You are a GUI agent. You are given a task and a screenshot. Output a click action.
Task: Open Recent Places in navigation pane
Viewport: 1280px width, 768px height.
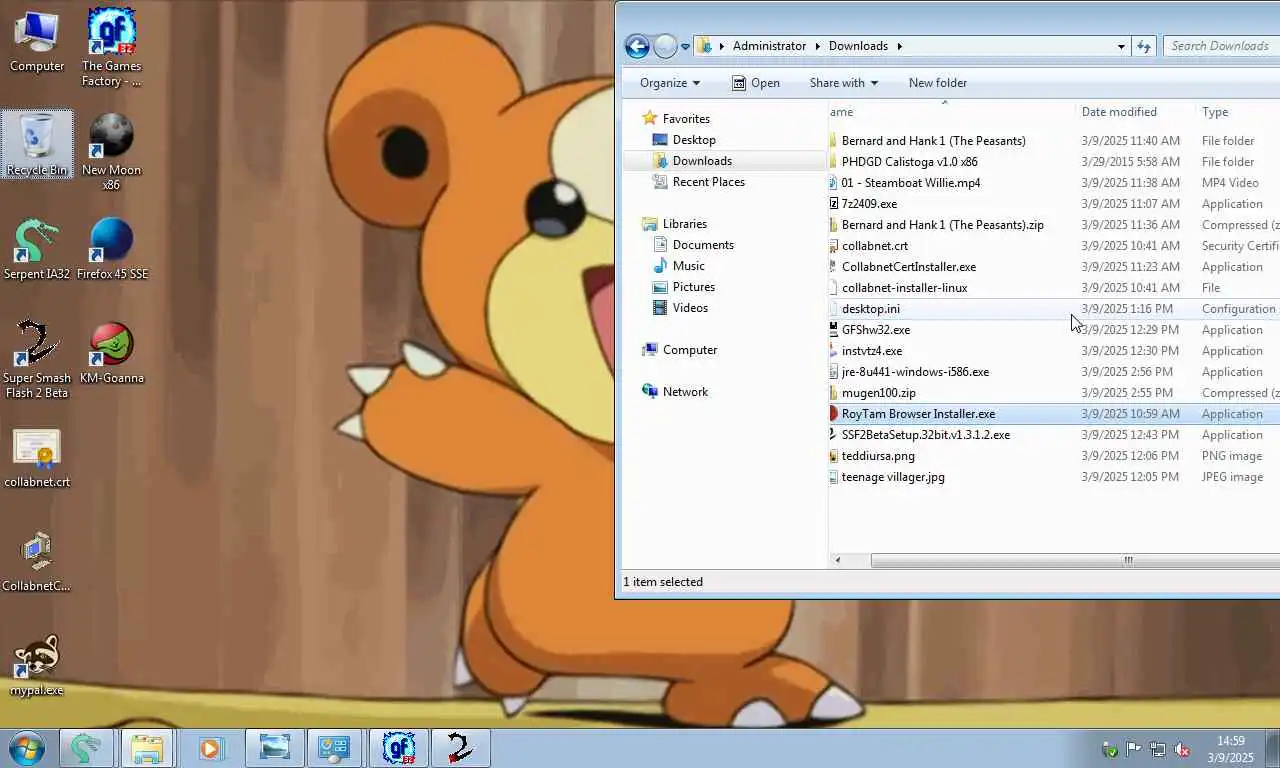(x=709, y=182)
